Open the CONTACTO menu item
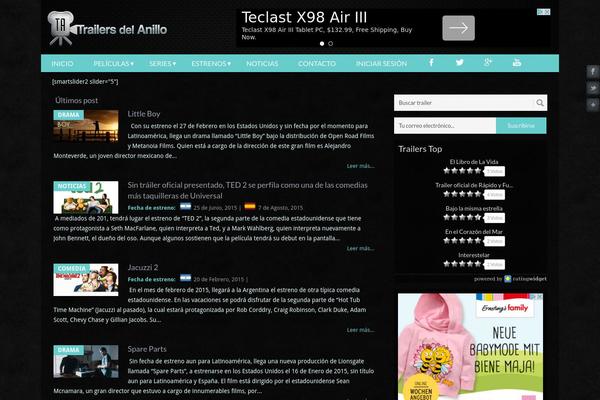 [317, 64]
